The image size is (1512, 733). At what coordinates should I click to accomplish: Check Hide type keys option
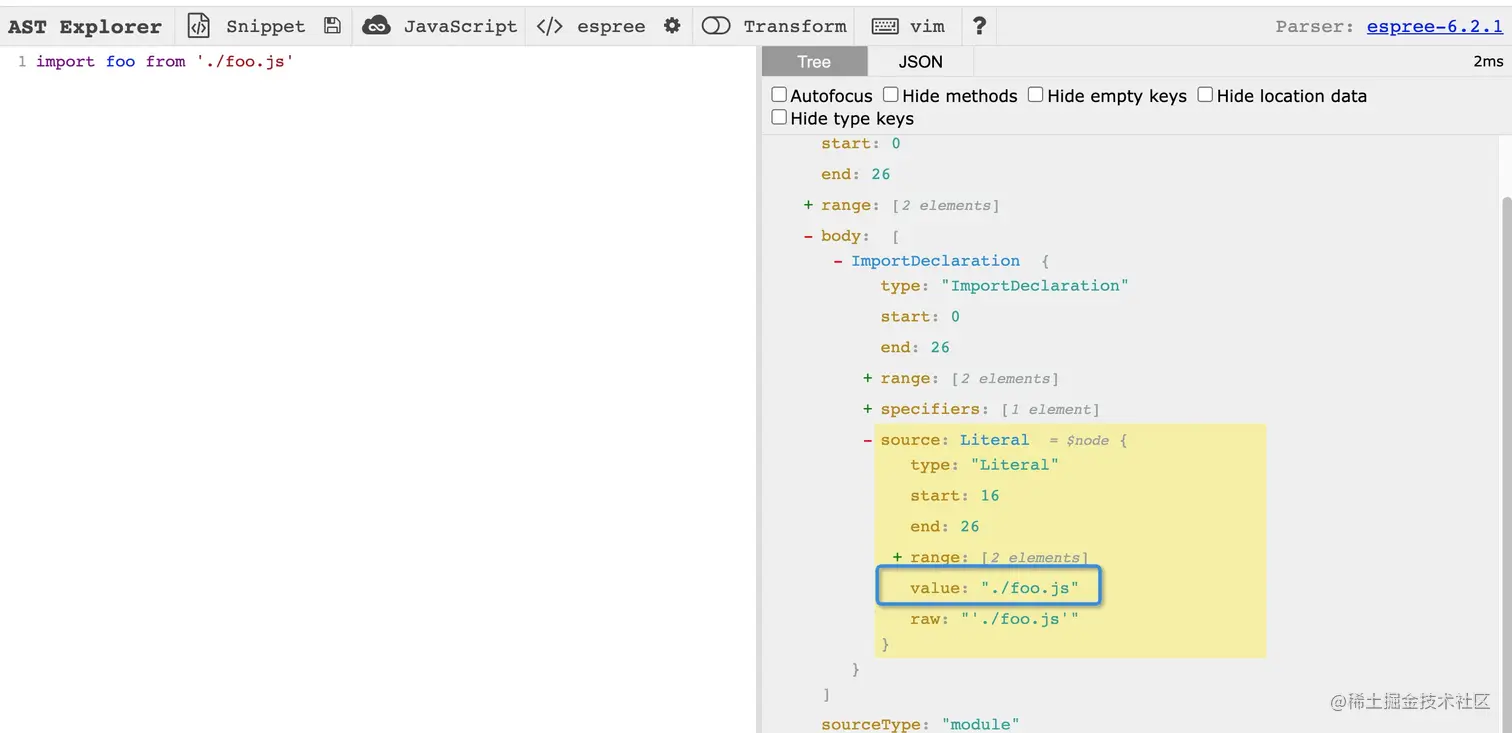[779, 118]
